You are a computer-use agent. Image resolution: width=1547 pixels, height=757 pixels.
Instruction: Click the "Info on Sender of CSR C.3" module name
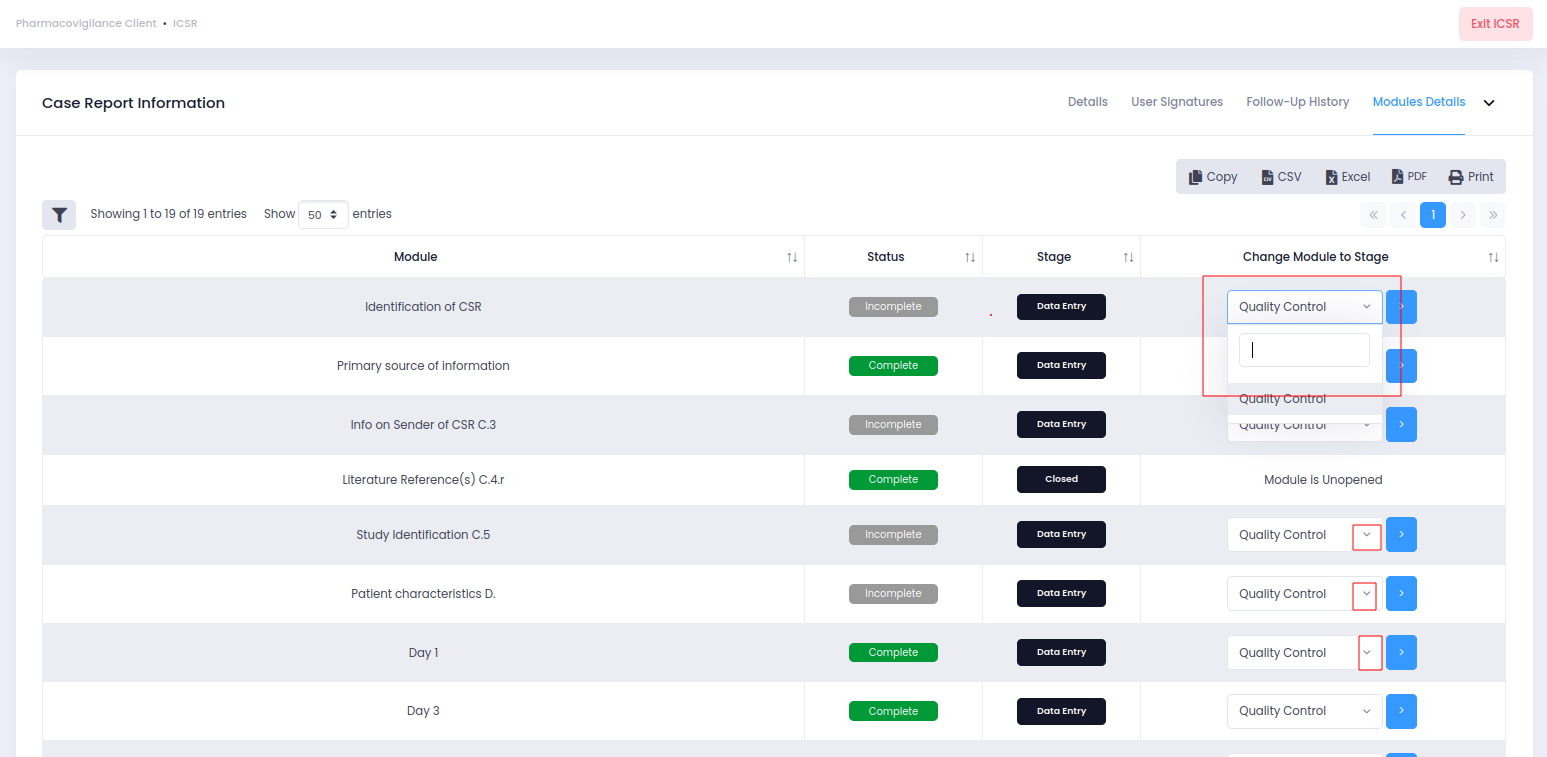423,425
